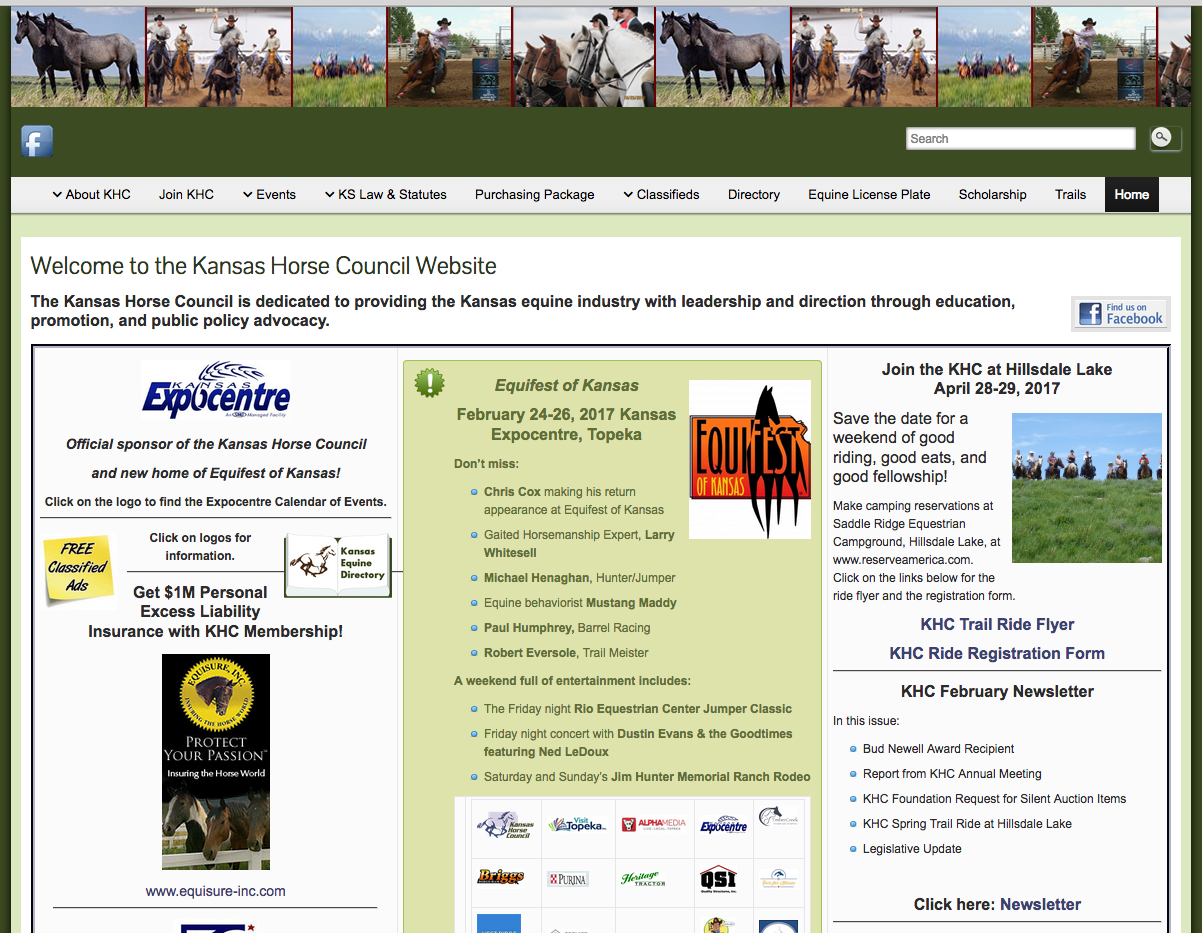Click "Paul Humphrey, Barrel Racing" item

tap(567, 628)
